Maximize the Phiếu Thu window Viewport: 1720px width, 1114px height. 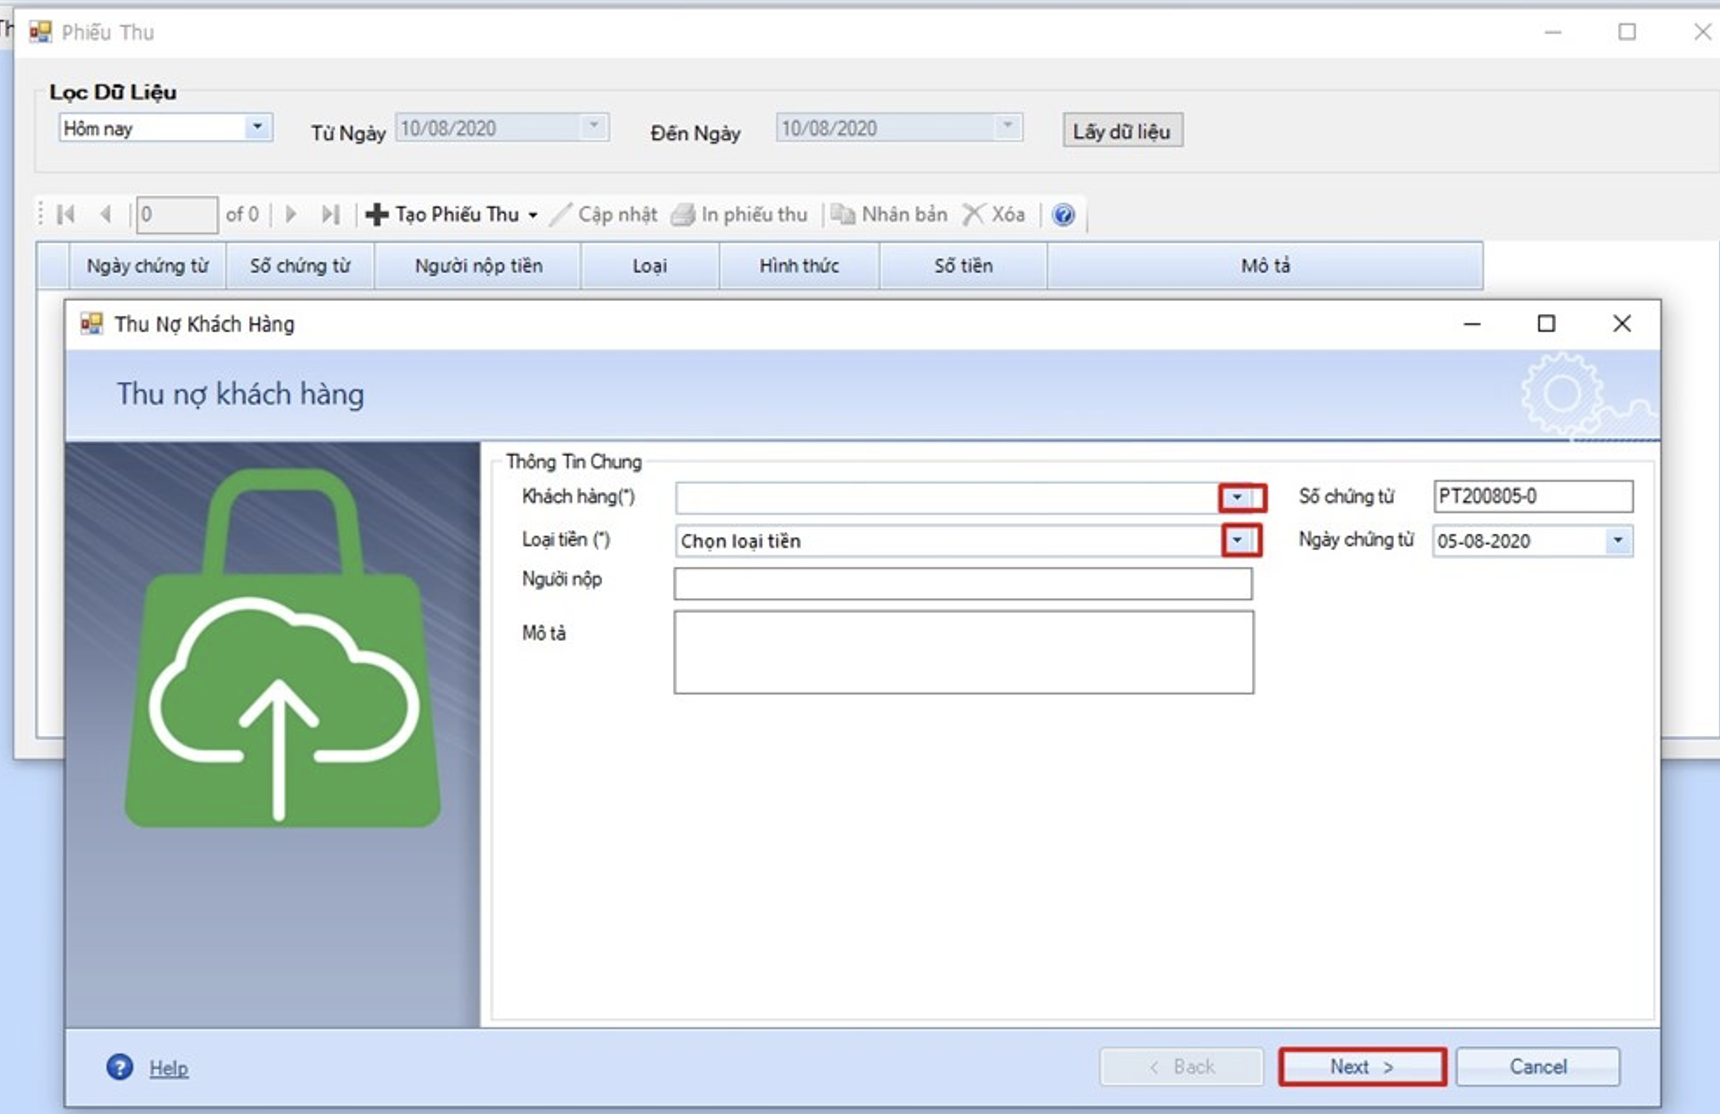pos(1627,32)
